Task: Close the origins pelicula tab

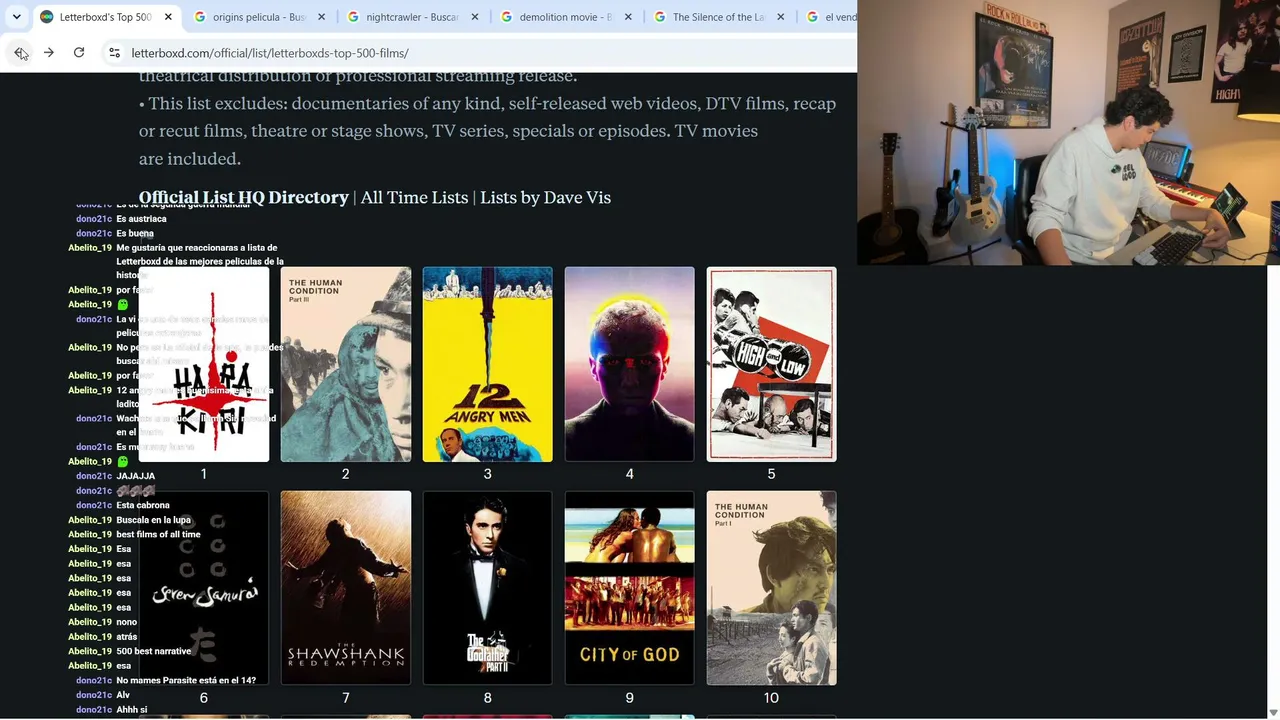Action: (x=321, y=17)
